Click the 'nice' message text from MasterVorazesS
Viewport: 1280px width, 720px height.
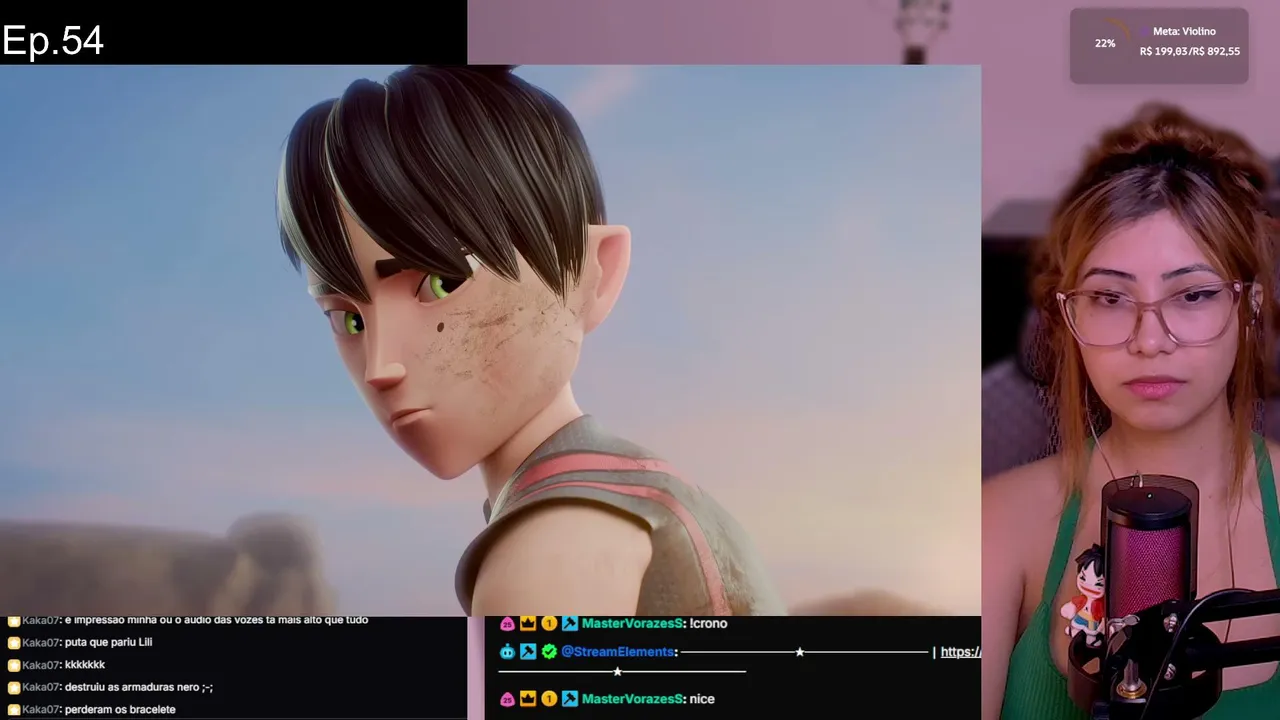[702, 699]
